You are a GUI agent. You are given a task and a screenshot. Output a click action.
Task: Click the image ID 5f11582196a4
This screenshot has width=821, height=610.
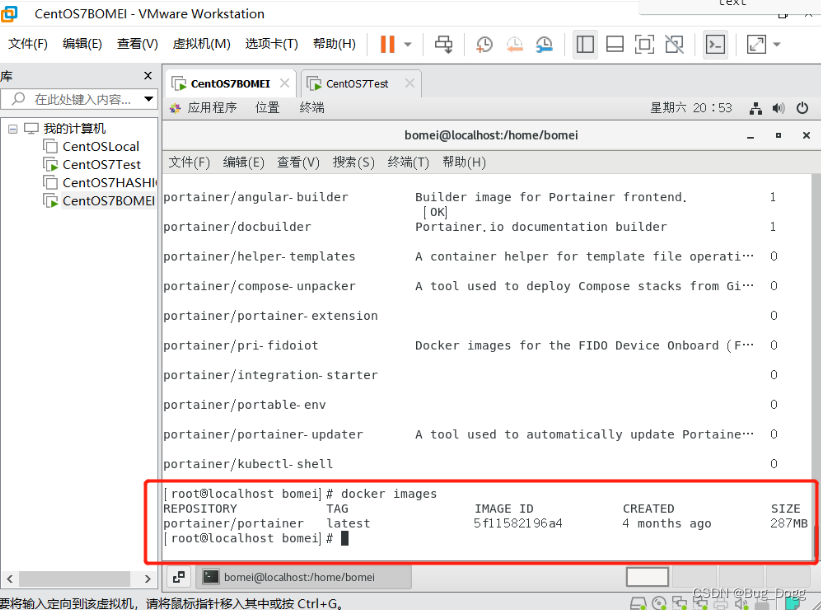518,524
